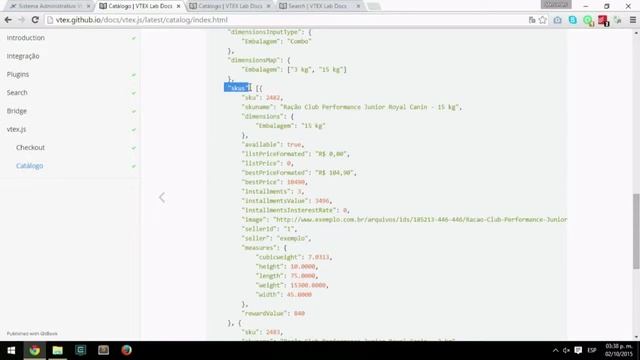Click the "rewardValue" line in the code
The width and height of the screenshot is (640, 360).
[273, 313]
